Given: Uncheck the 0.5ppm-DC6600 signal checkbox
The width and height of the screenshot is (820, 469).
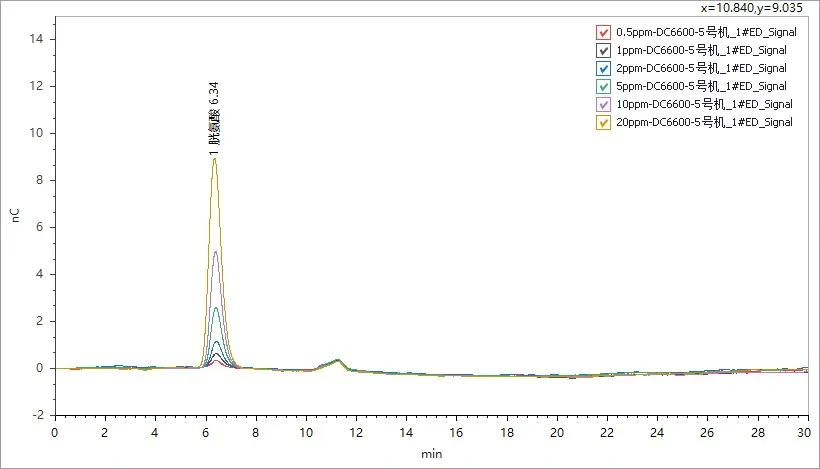Looking at the screenshot, I should [603, 32].
